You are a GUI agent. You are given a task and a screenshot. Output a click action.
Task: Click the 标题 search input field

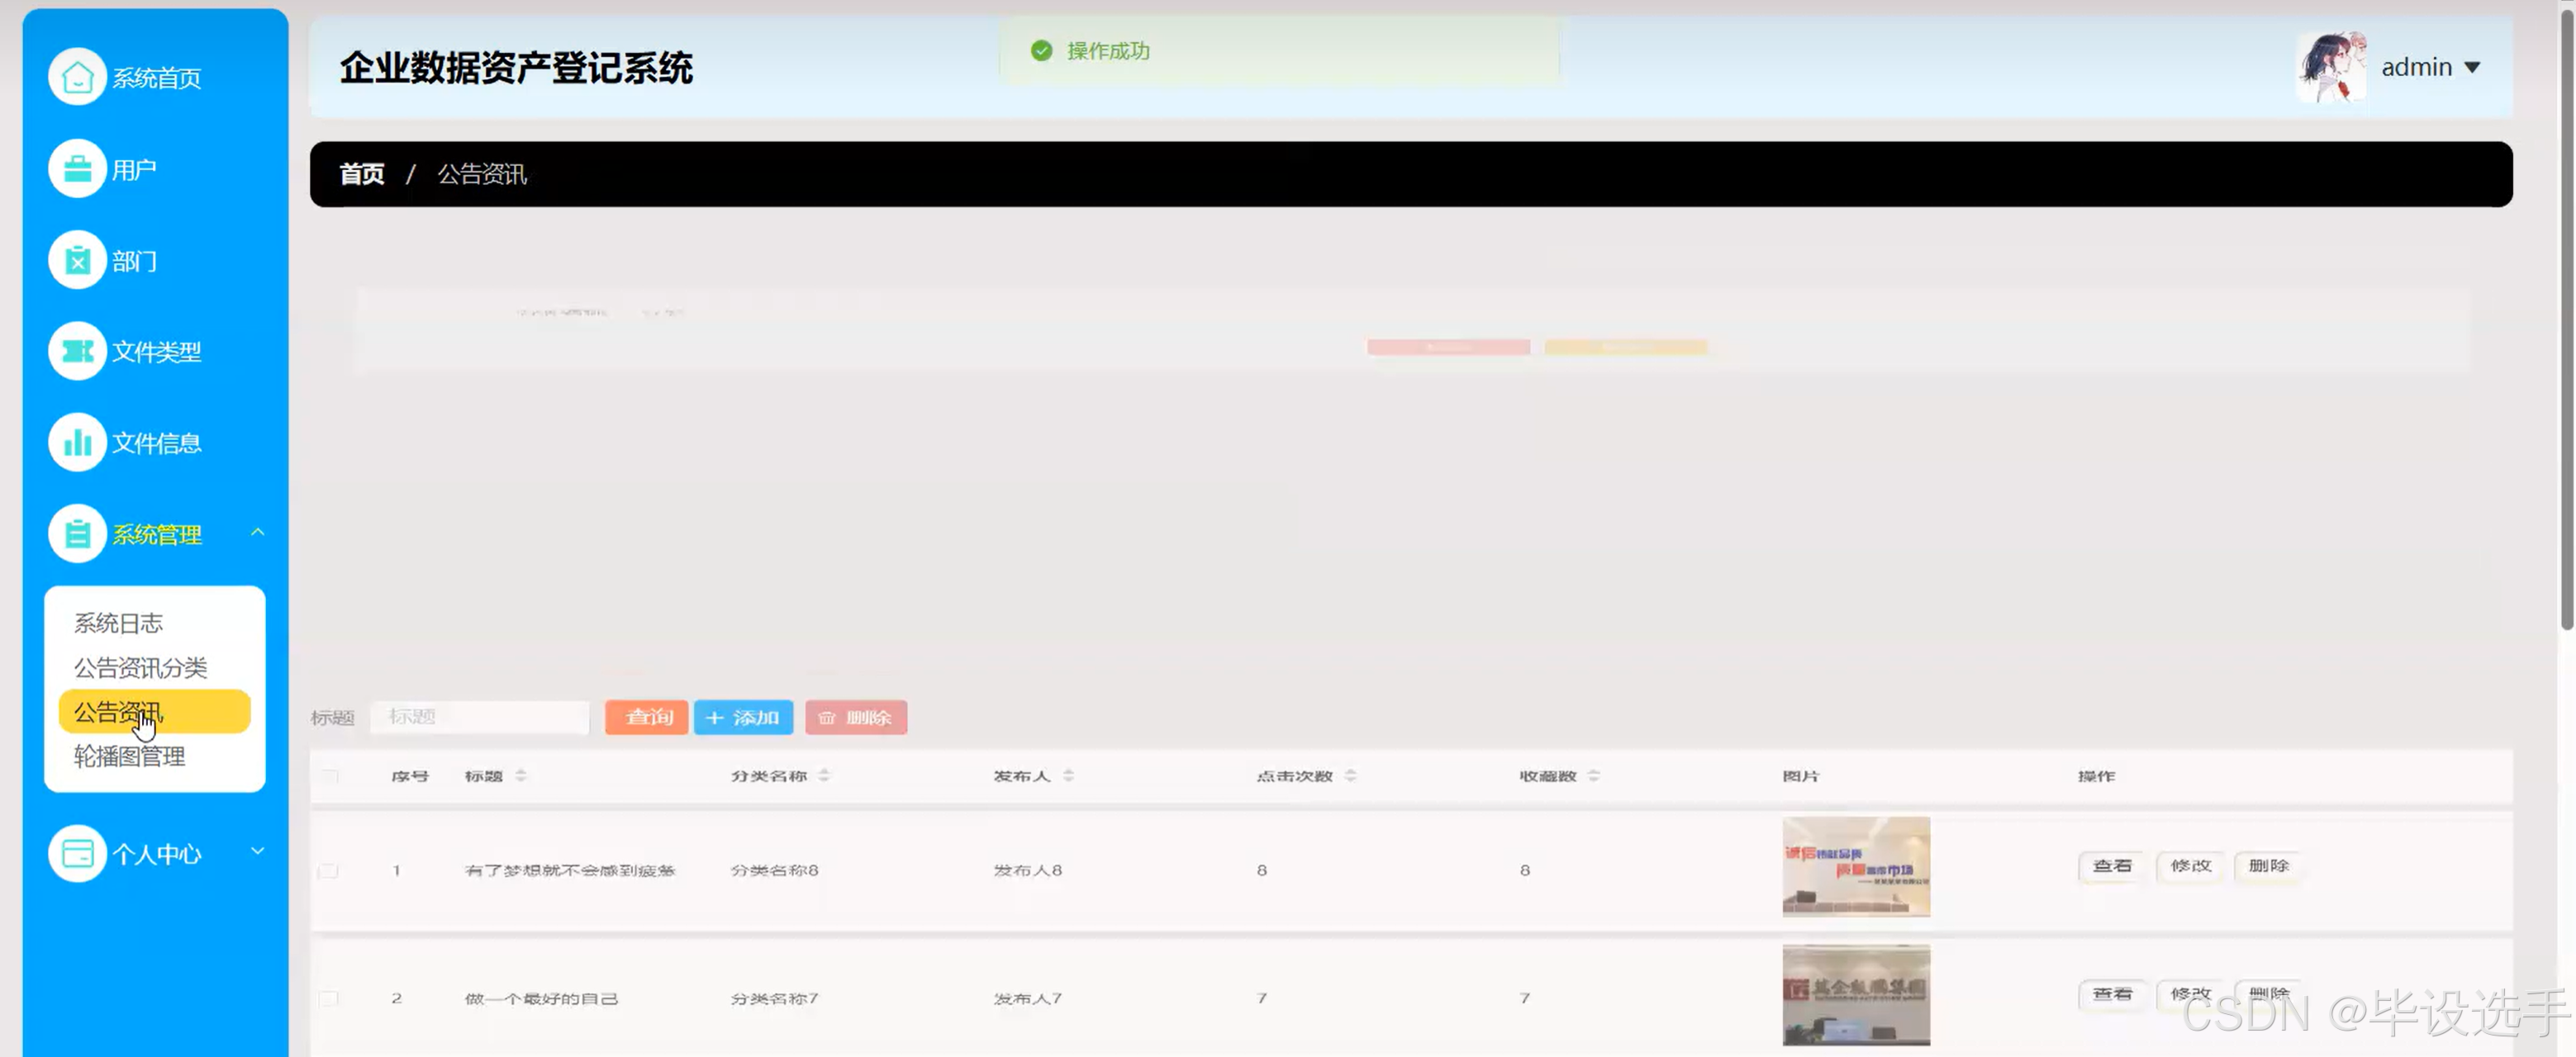(x=480, y=717)
